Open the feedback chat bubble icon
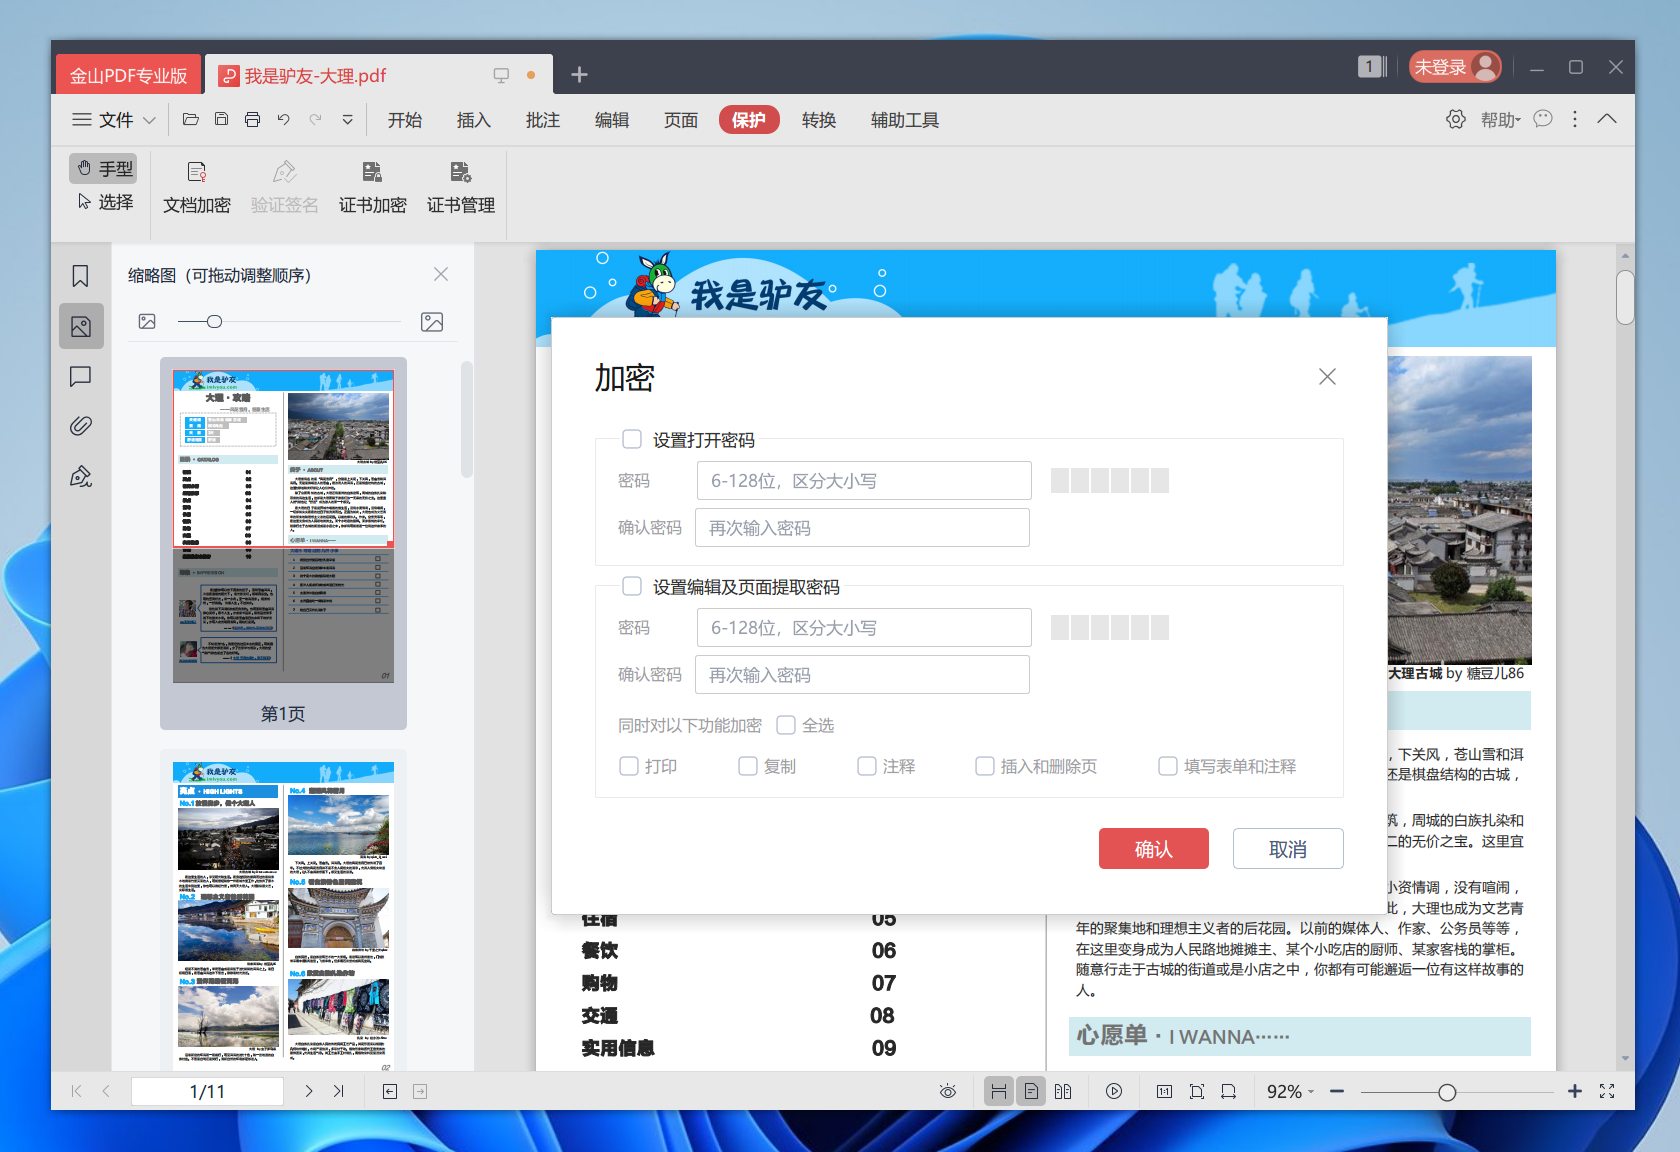Screen dimensions: 1680x1152 (x=1543, y=119)
